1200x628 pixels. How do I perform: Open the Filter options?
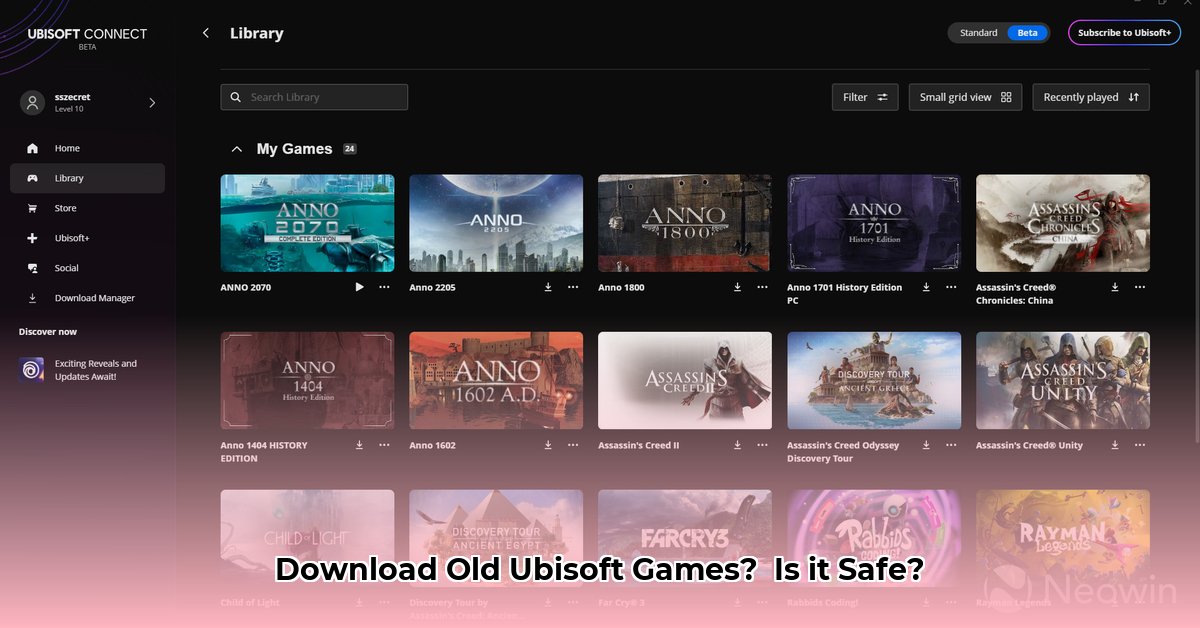coord(864,97)
